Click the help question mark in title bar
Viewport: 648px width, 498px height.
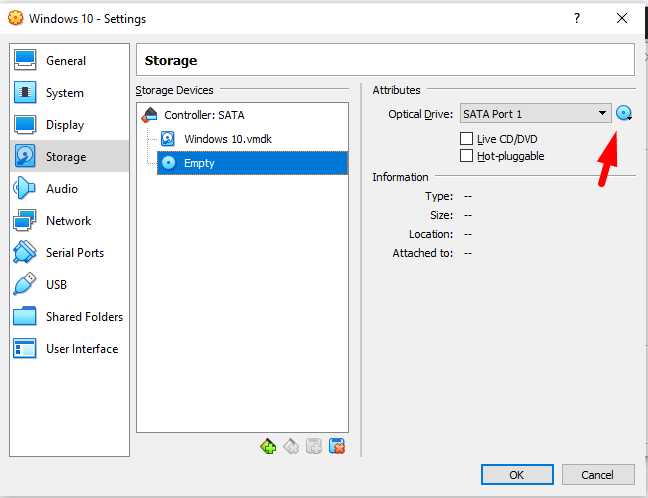(x=576, y=18)
